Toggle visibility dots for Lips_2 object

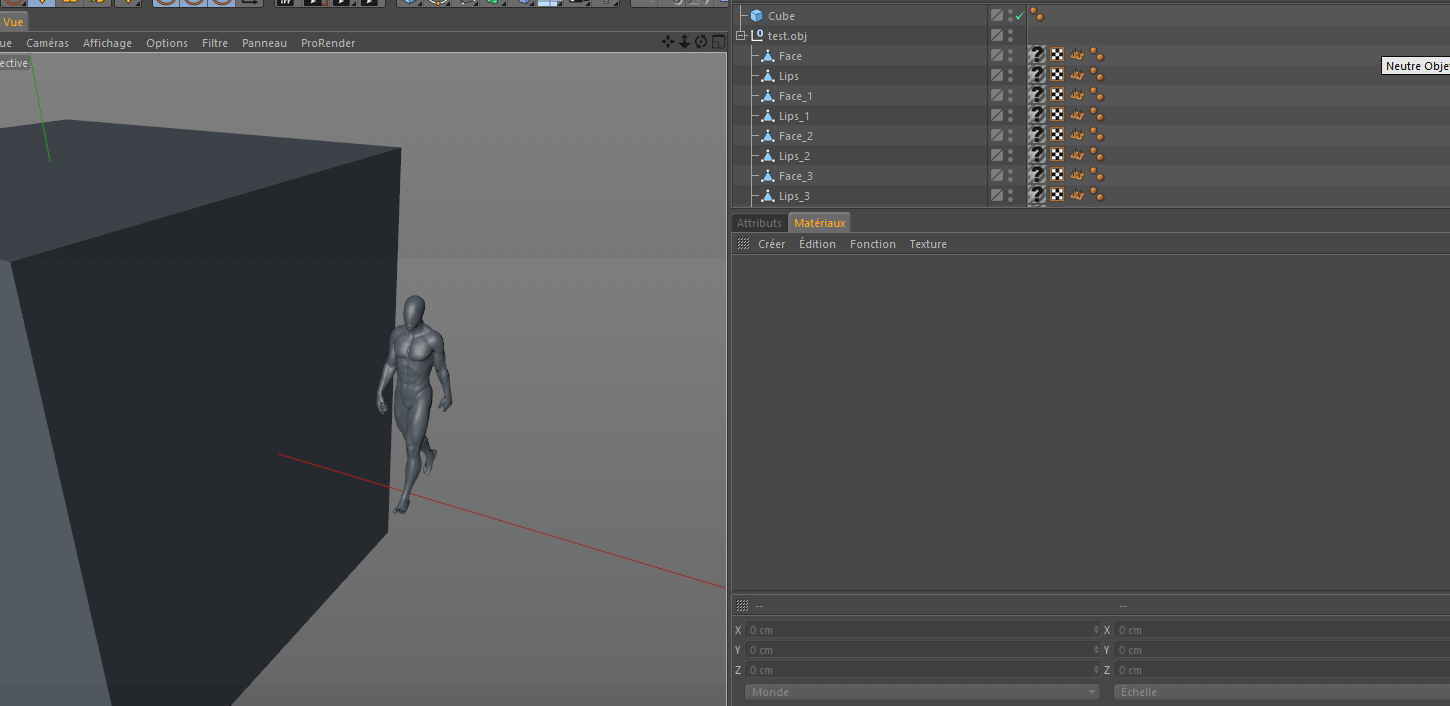[x=1010, y=155]
